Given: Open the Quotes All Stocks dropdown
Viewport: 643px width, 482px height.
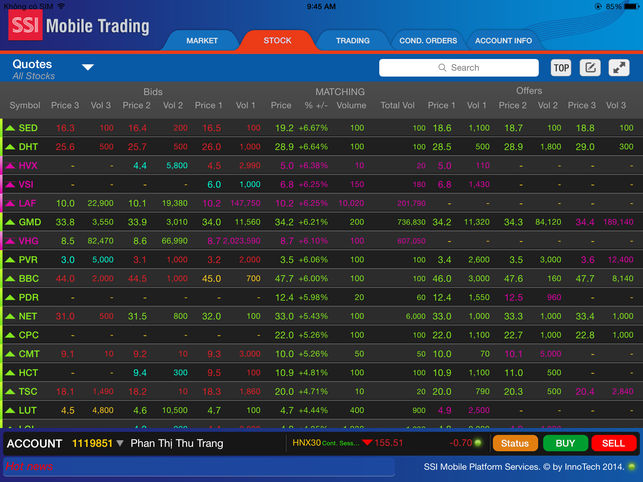Looking at the screenshot, I should pyautogui.click(x=88, y=68).
